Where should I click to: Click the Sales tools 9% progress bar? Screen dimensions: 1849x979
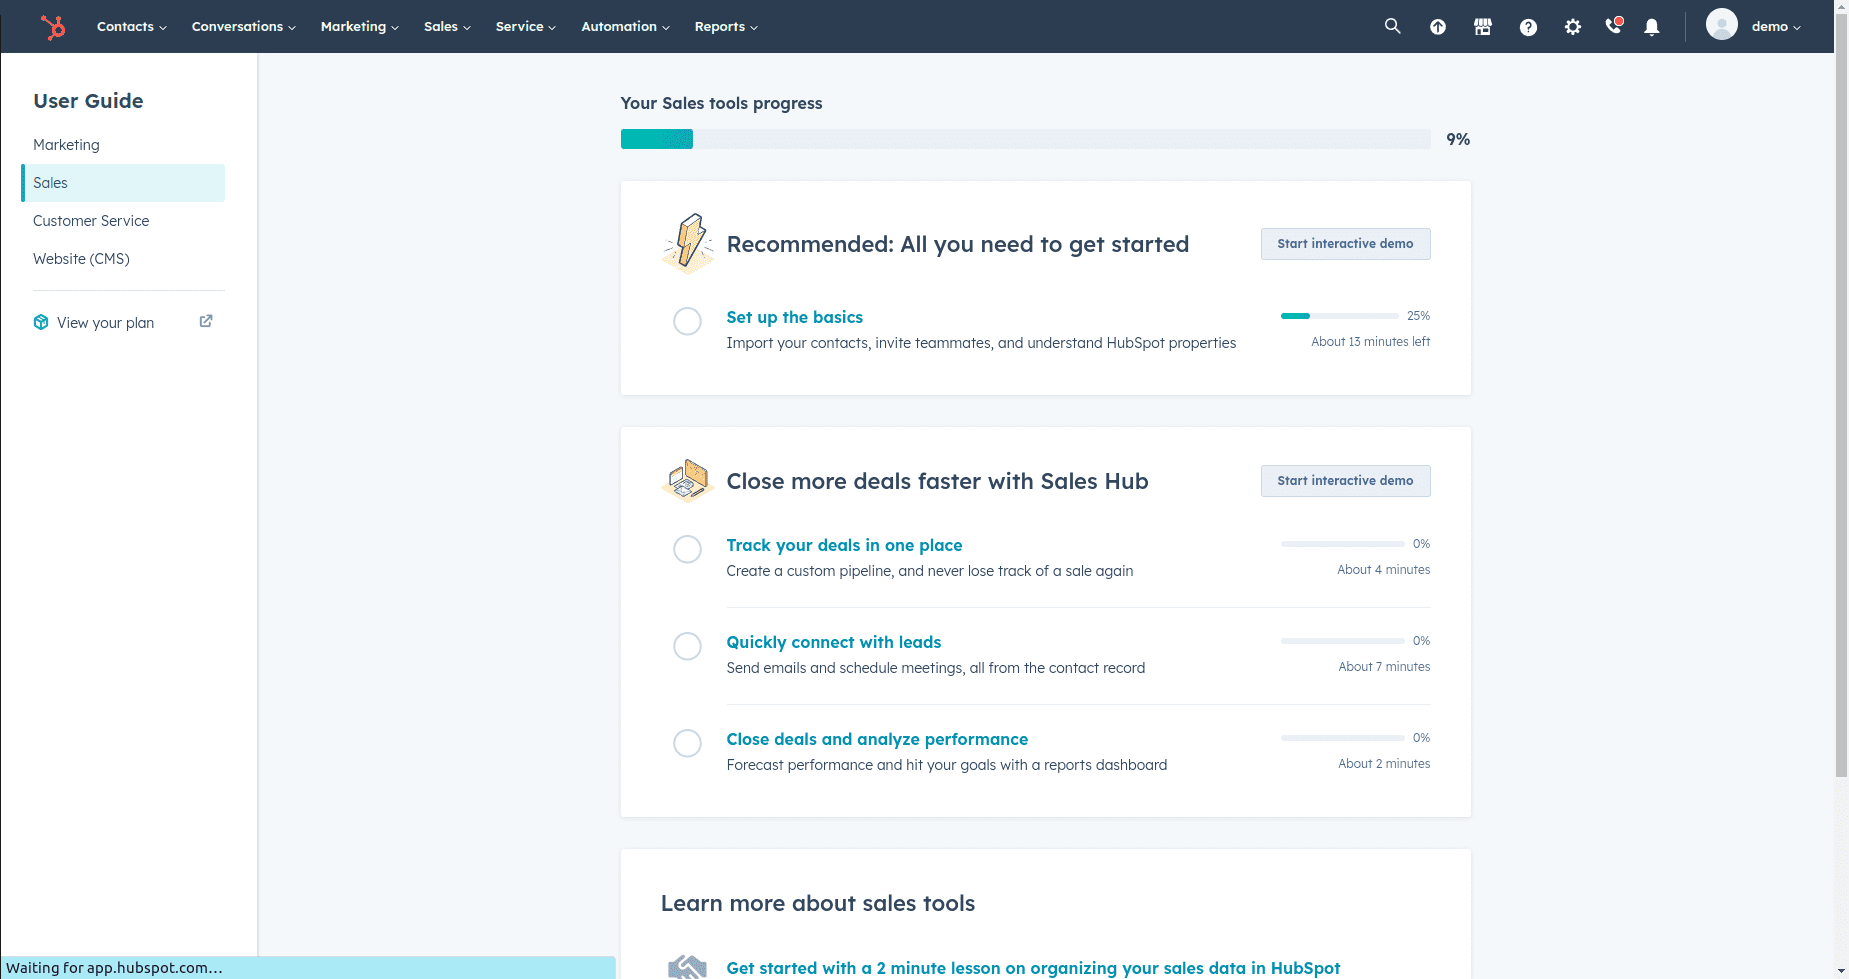coord(1025,139)
